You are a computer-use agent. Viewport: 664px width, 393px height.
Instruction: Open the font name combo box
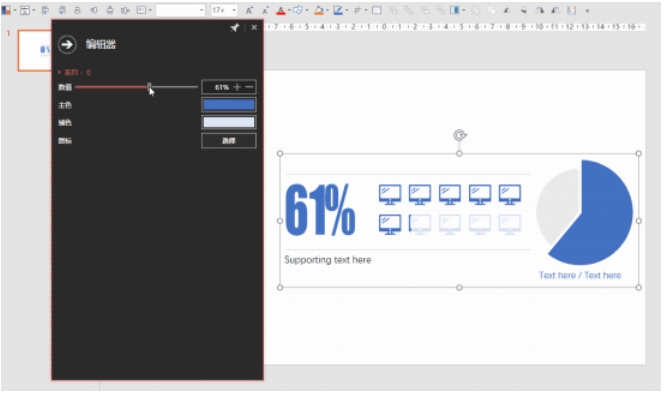tap(181, 10)
